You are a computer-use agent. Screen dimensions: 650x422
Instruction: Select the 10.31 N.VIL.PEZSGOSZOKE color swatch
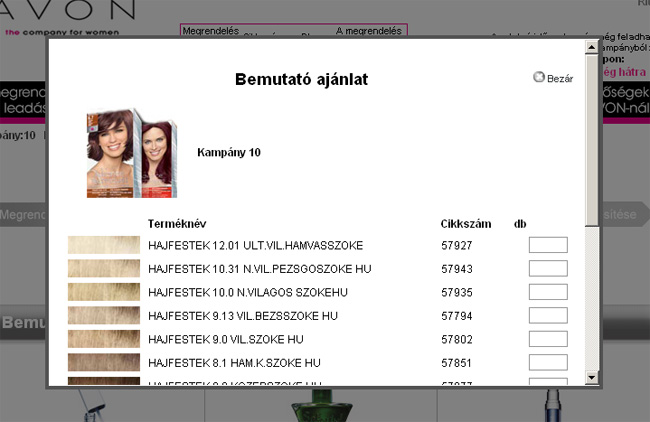[104, 269]
